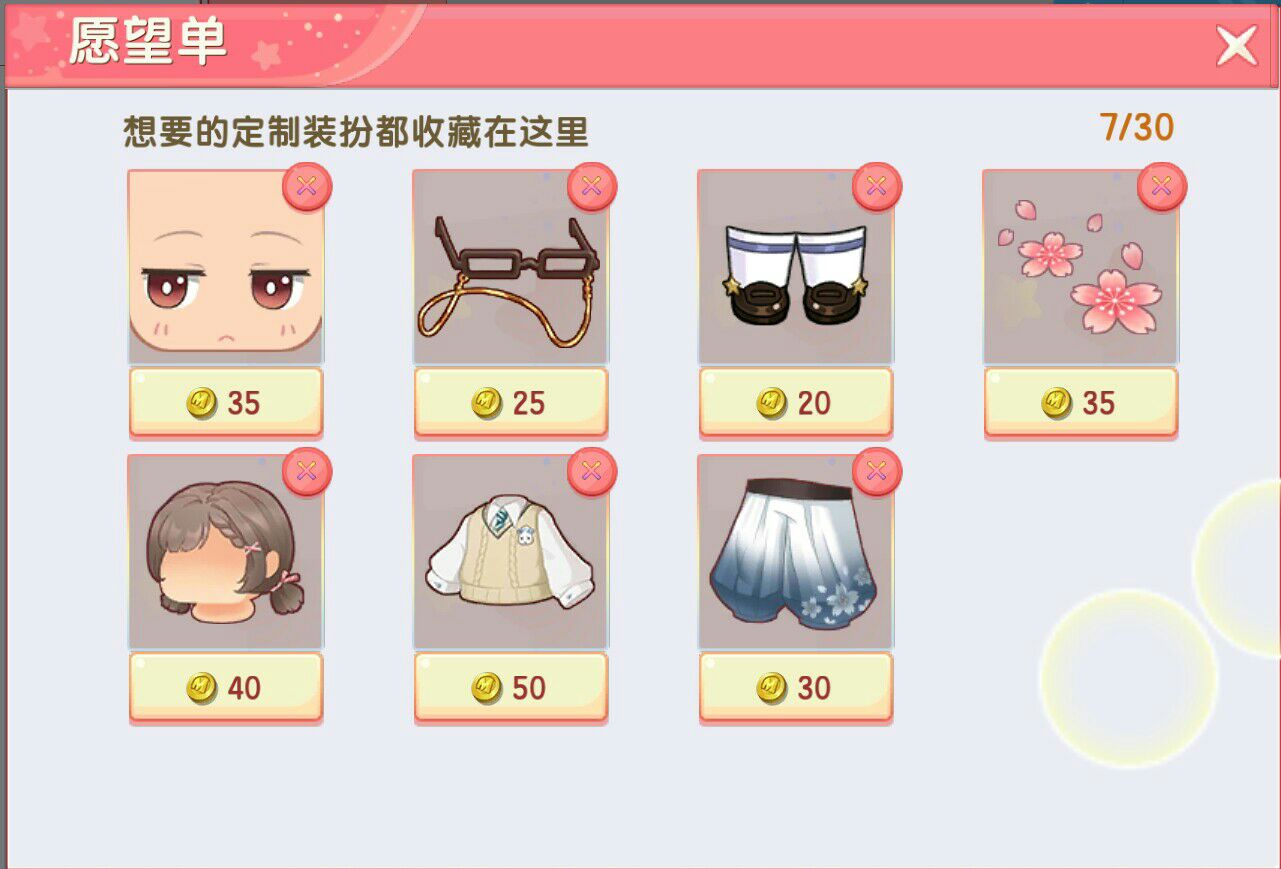The image size is (1281, 869).
Task: Close the wishlist window
Action: pos(1236,46)
